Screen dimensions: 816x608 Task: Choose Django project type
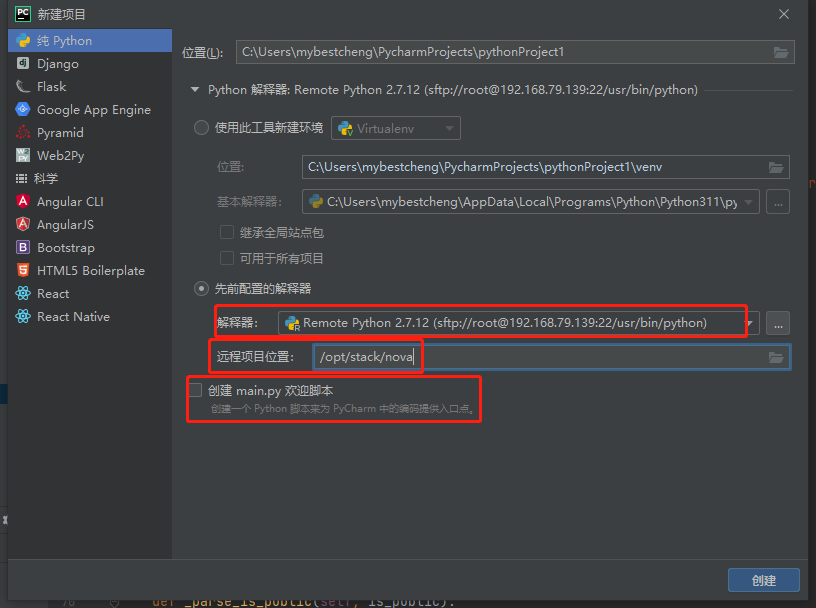pos(90,64)
